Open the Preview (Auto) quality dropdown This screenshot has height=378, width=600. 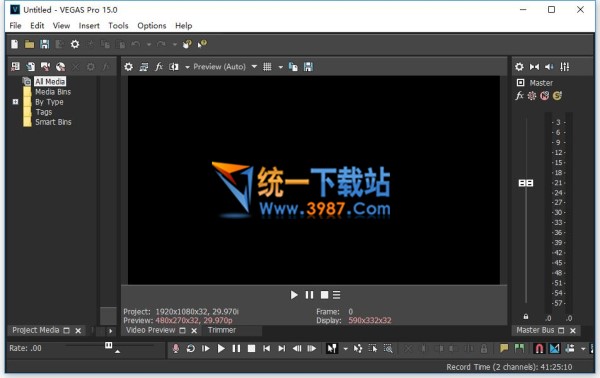(x=254, y=67)
